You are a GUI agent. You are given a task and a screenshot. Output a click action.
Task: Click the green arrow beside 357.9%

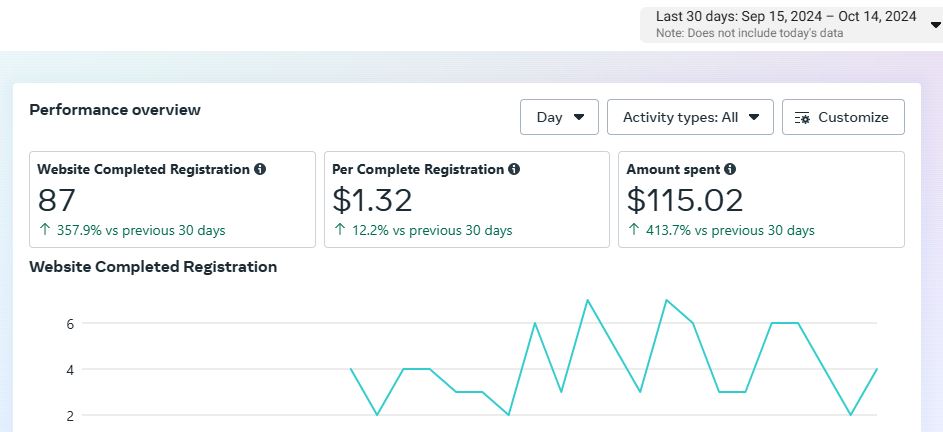pos(44,231)
